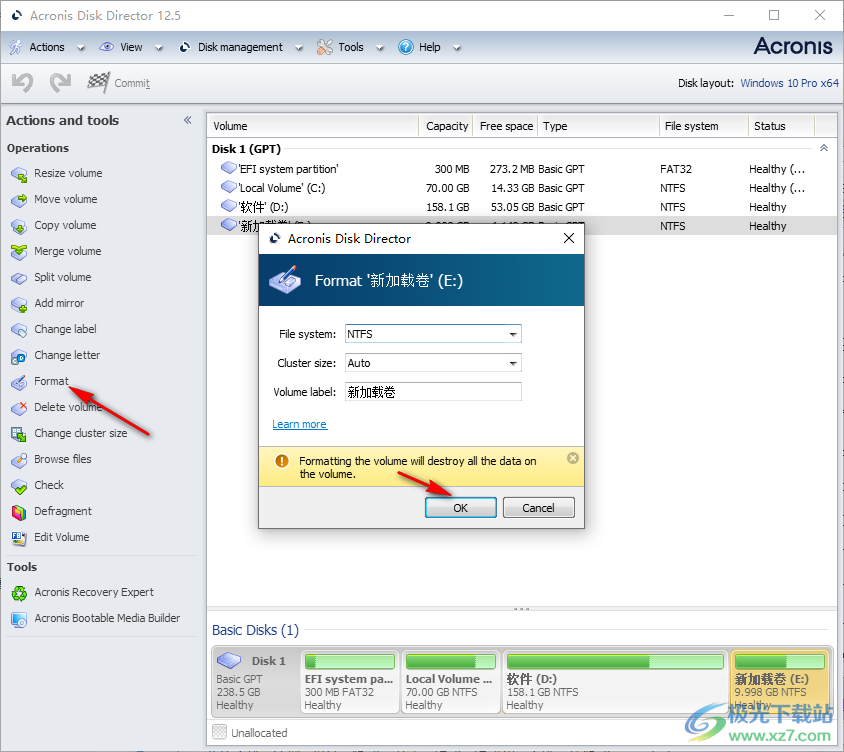Click the Delete volume icon
Image resolution: width=844 pixels, height=752 pixels.
(19, 408)
